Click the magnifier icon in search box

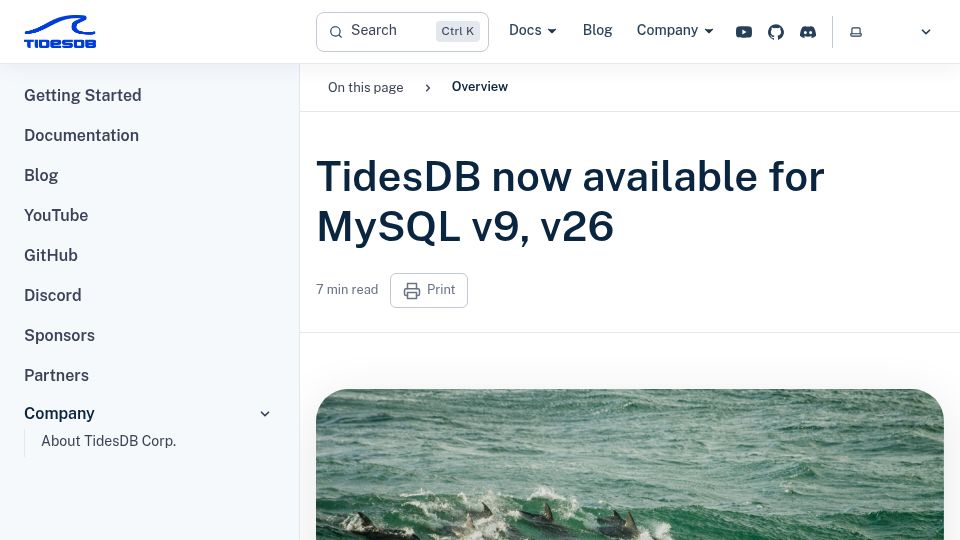[x=336, y=32]
